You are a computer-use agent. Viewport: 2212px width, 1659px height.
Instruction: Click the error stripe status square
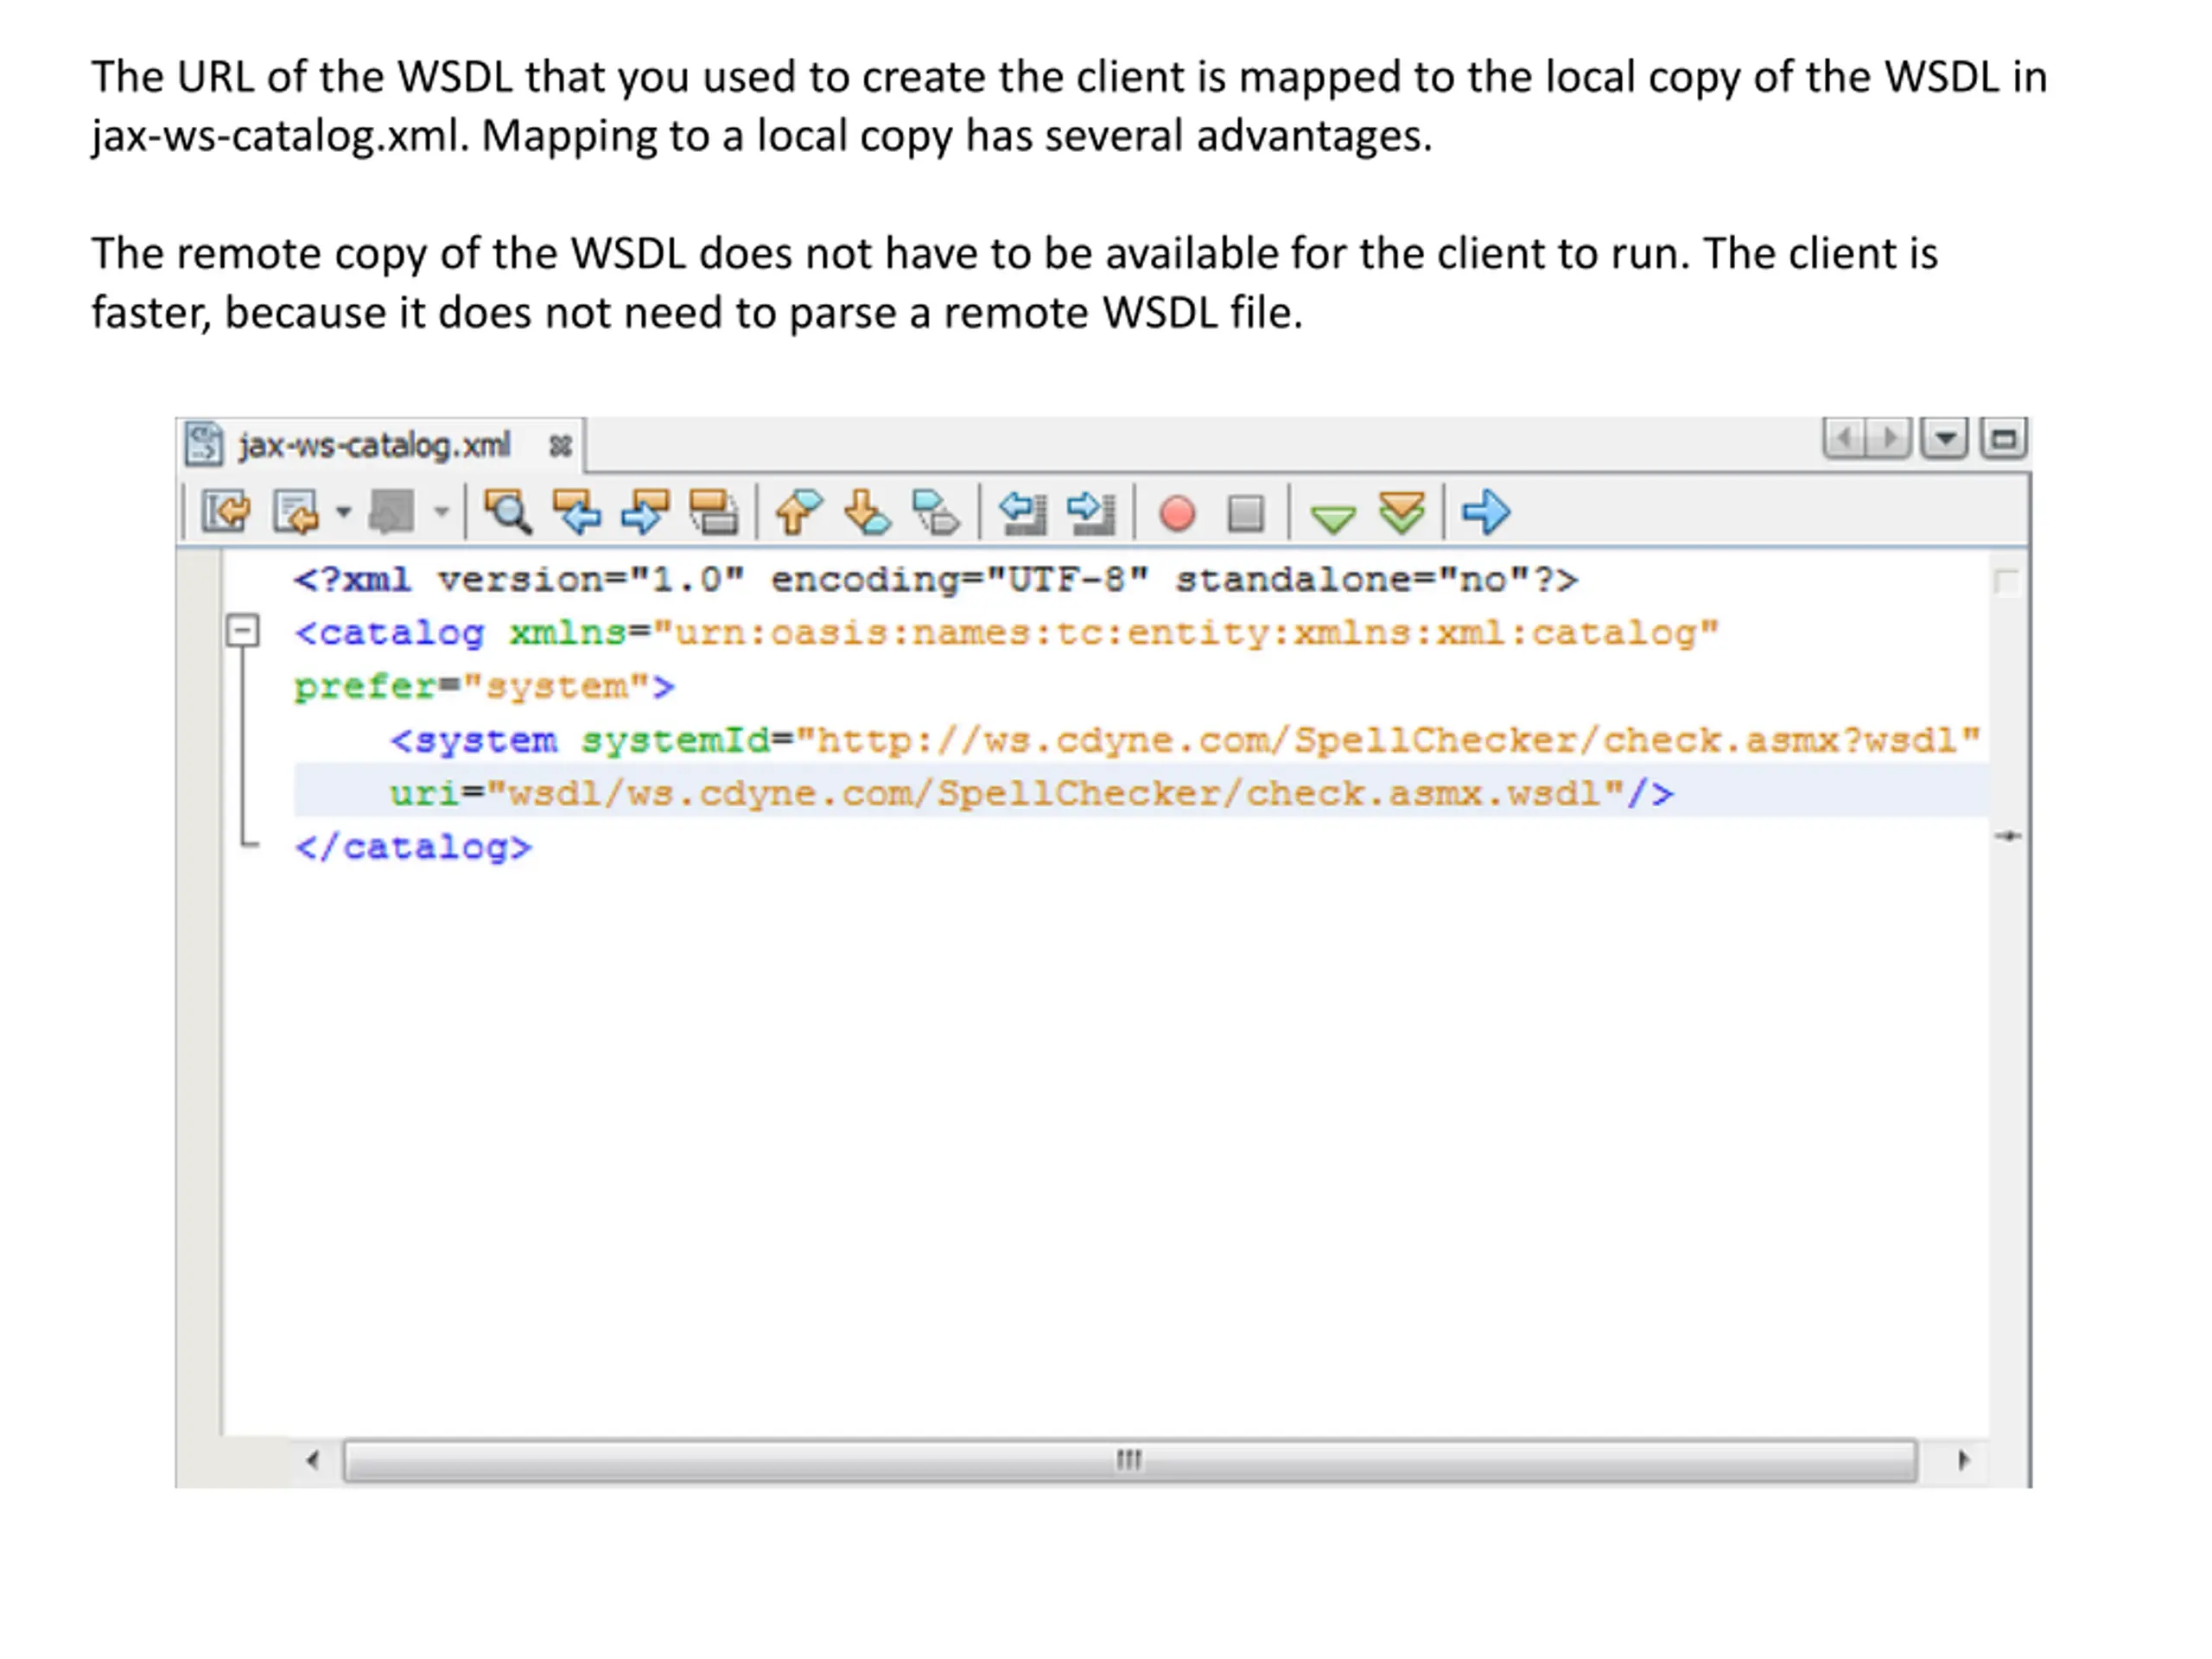pos(2006,582)
